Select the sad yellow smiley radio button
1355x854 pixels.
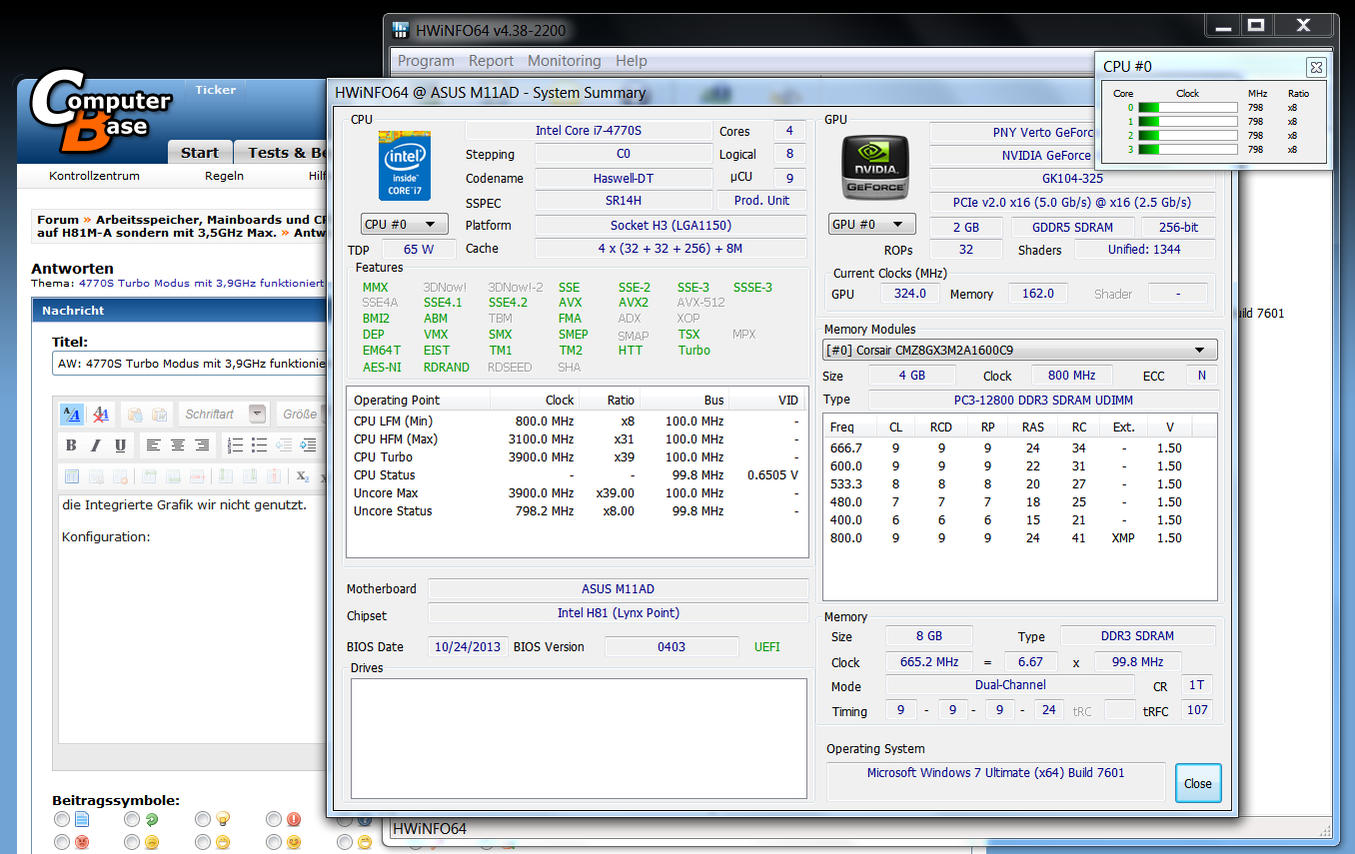click(x=132, y=843)
